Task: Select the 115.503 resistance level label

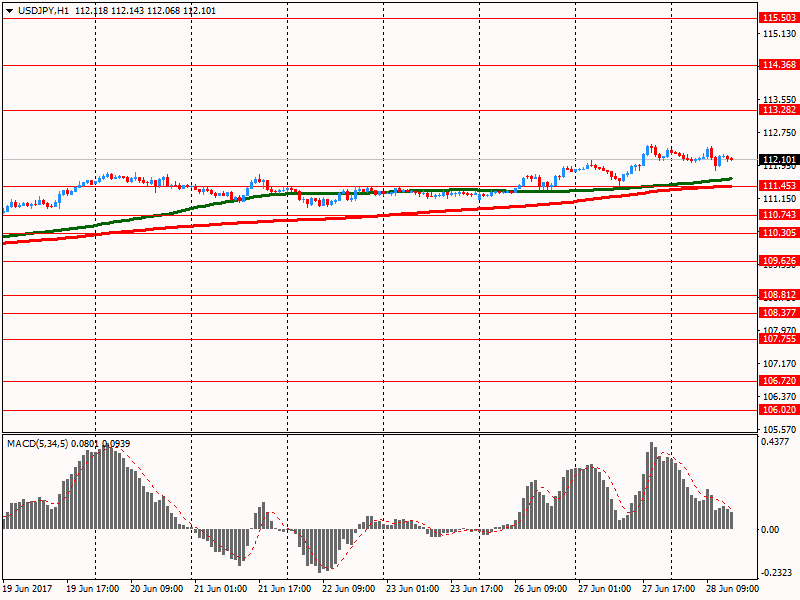Action: coord(779,18)
